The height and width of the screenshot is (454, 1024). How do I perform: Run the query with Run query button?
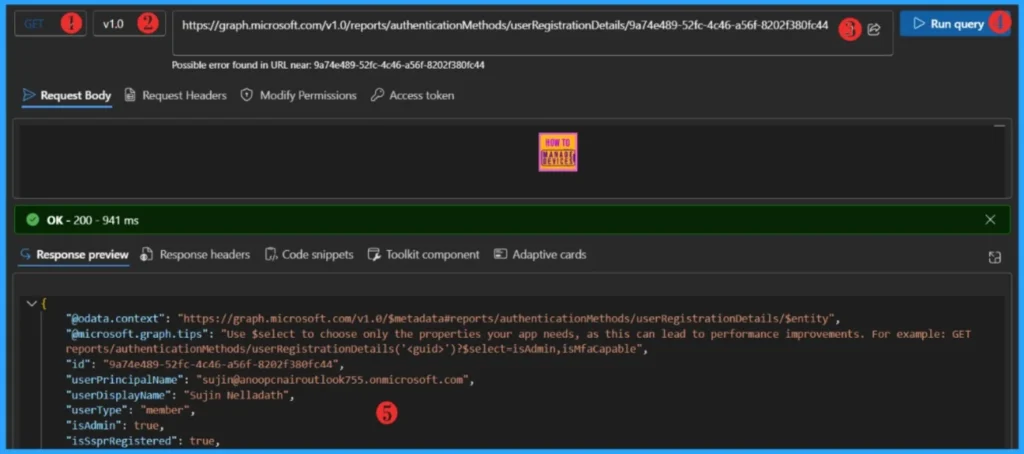955,24
